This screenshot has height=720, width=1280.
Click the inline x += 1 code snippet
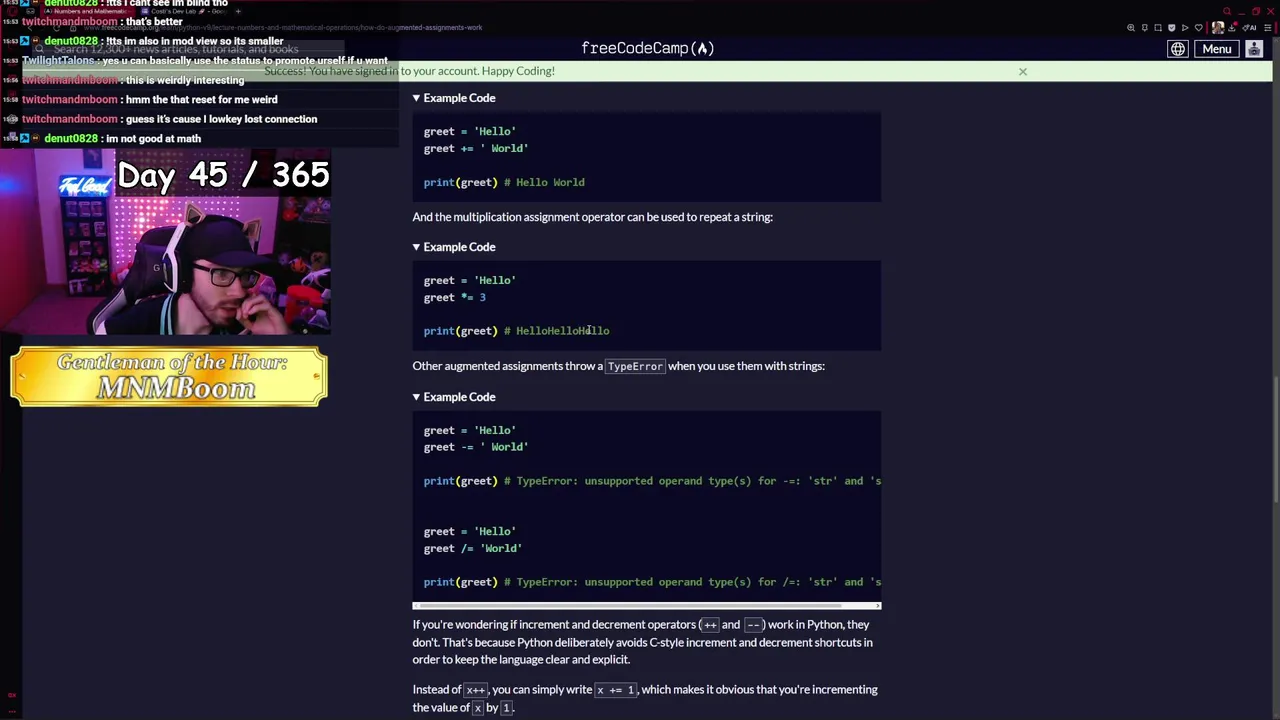tap(616, 690)
